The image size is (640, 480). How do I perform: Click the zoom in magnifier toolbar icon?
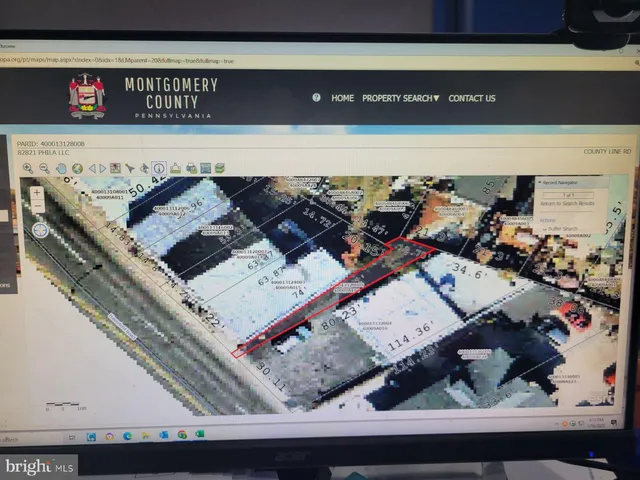click(29, 168)
